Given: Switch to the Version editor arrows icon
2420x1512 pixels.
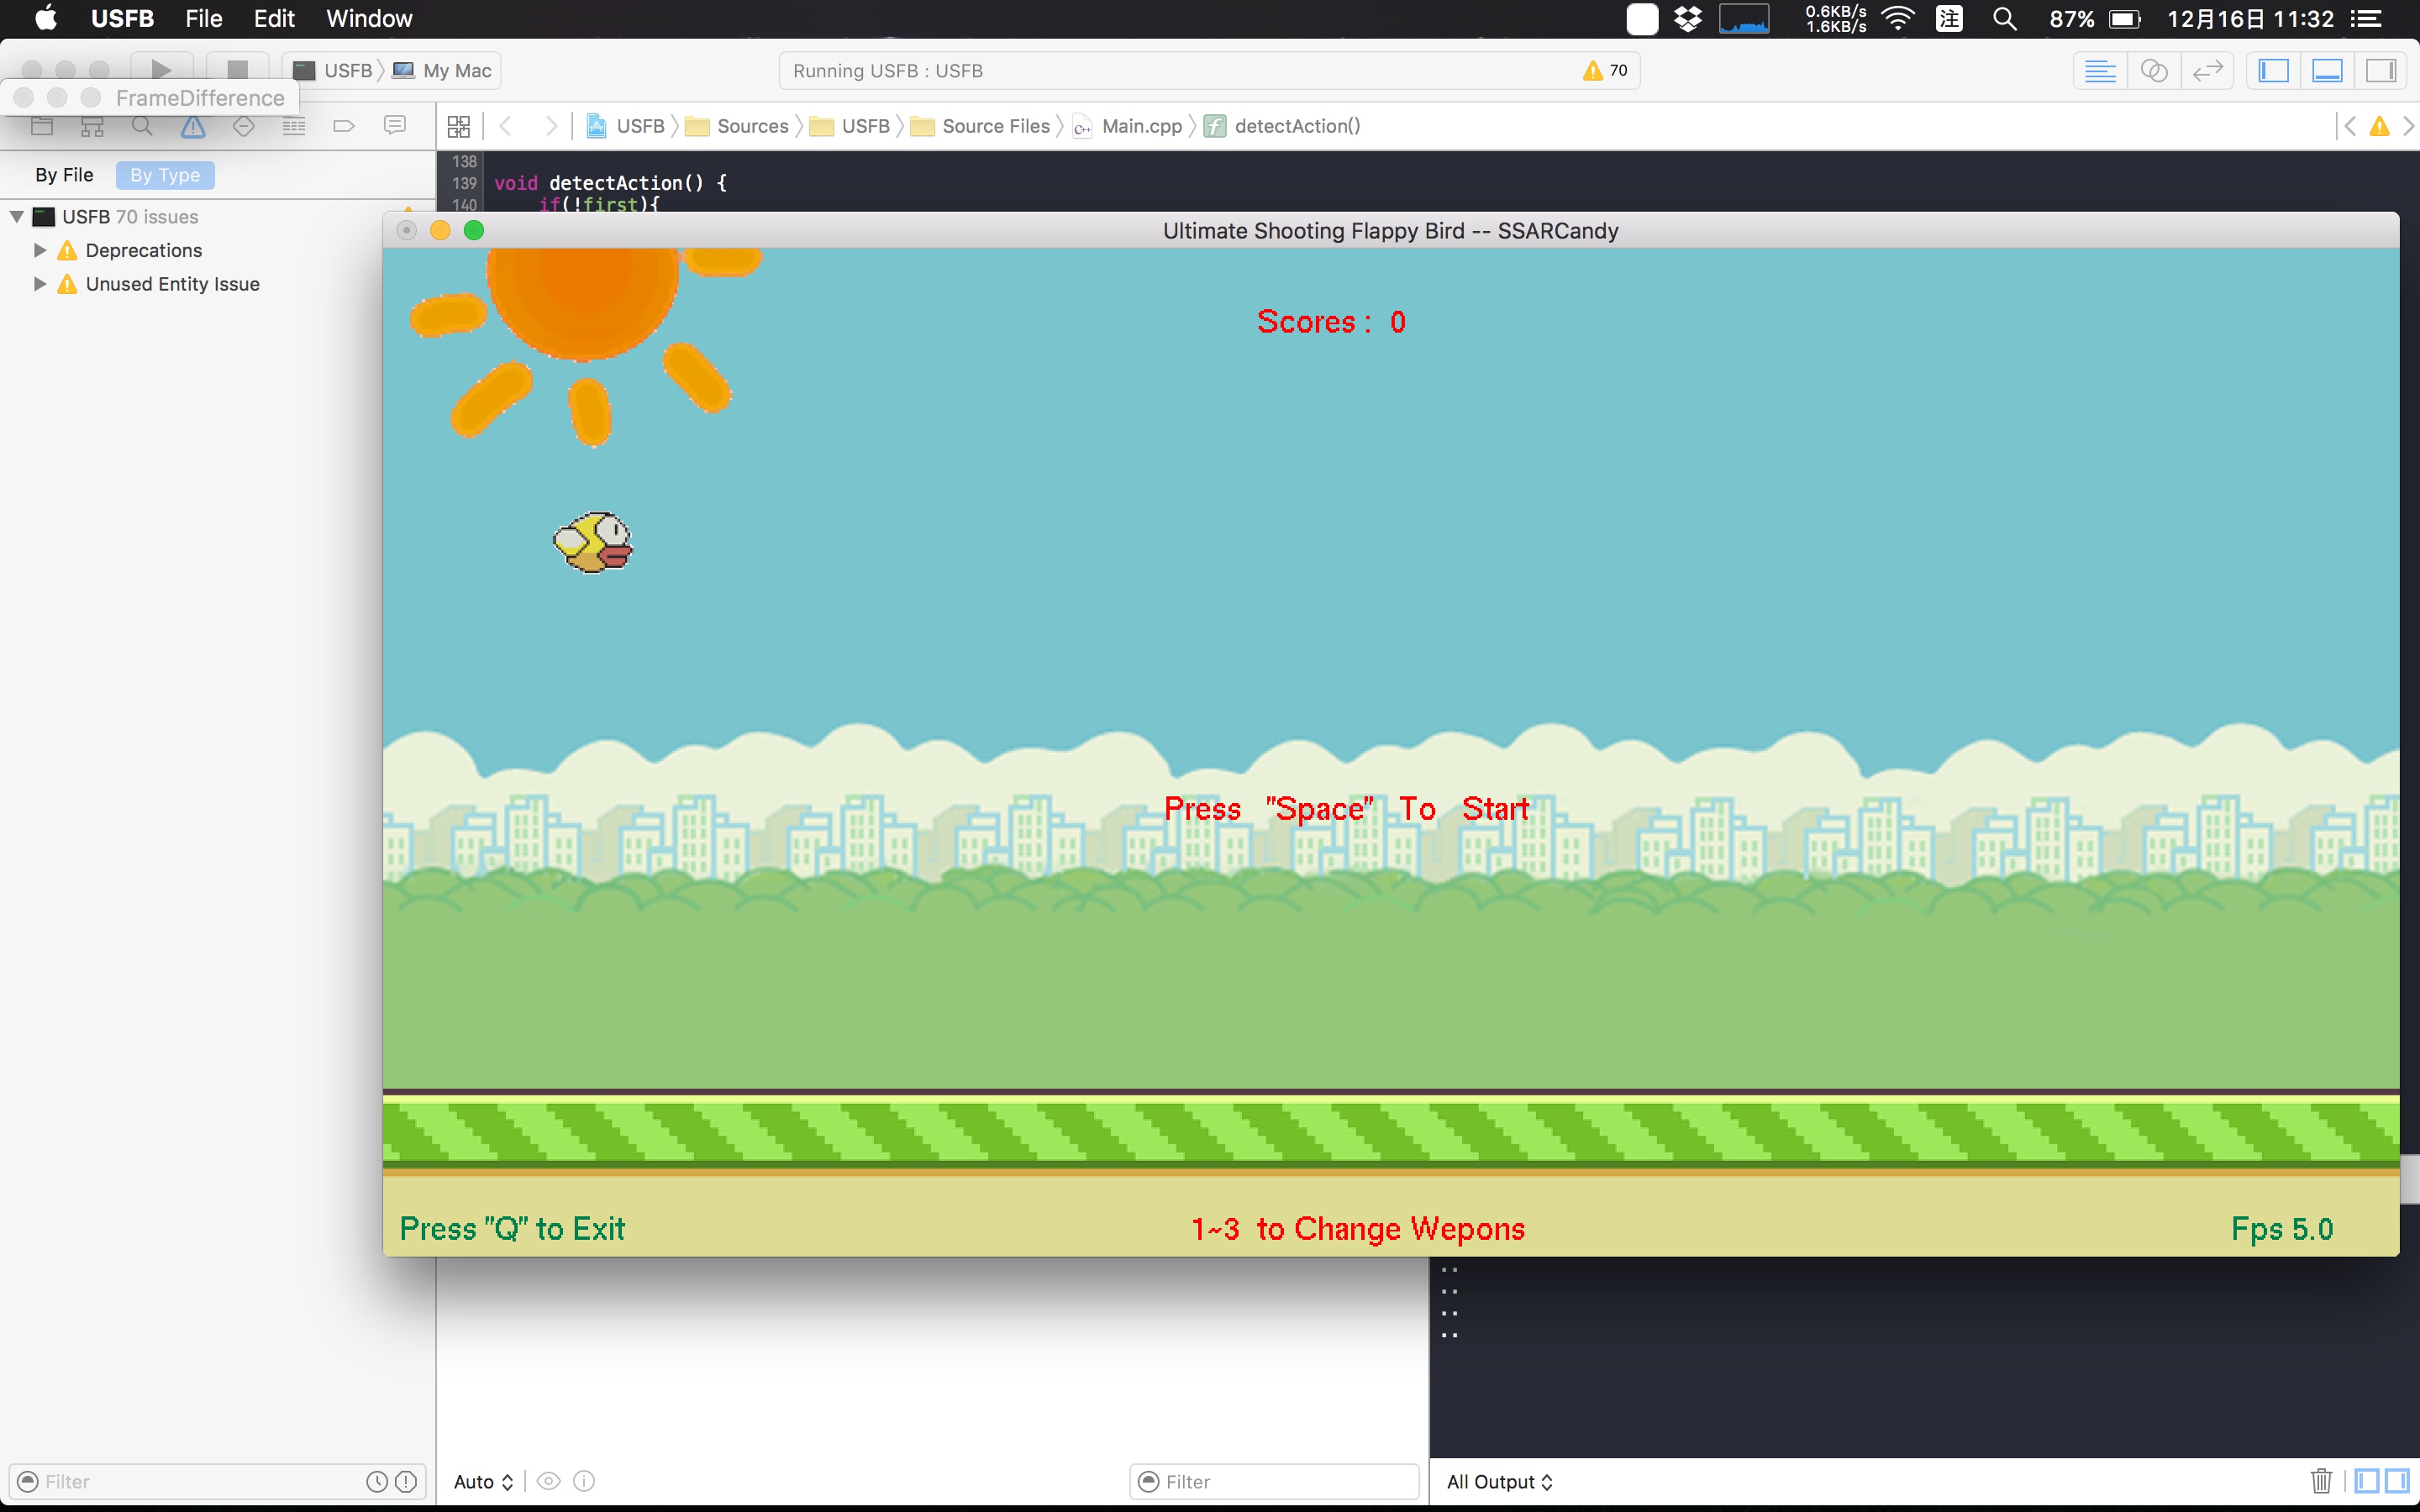Looking at the screenshot, I should coord(2207,70).
